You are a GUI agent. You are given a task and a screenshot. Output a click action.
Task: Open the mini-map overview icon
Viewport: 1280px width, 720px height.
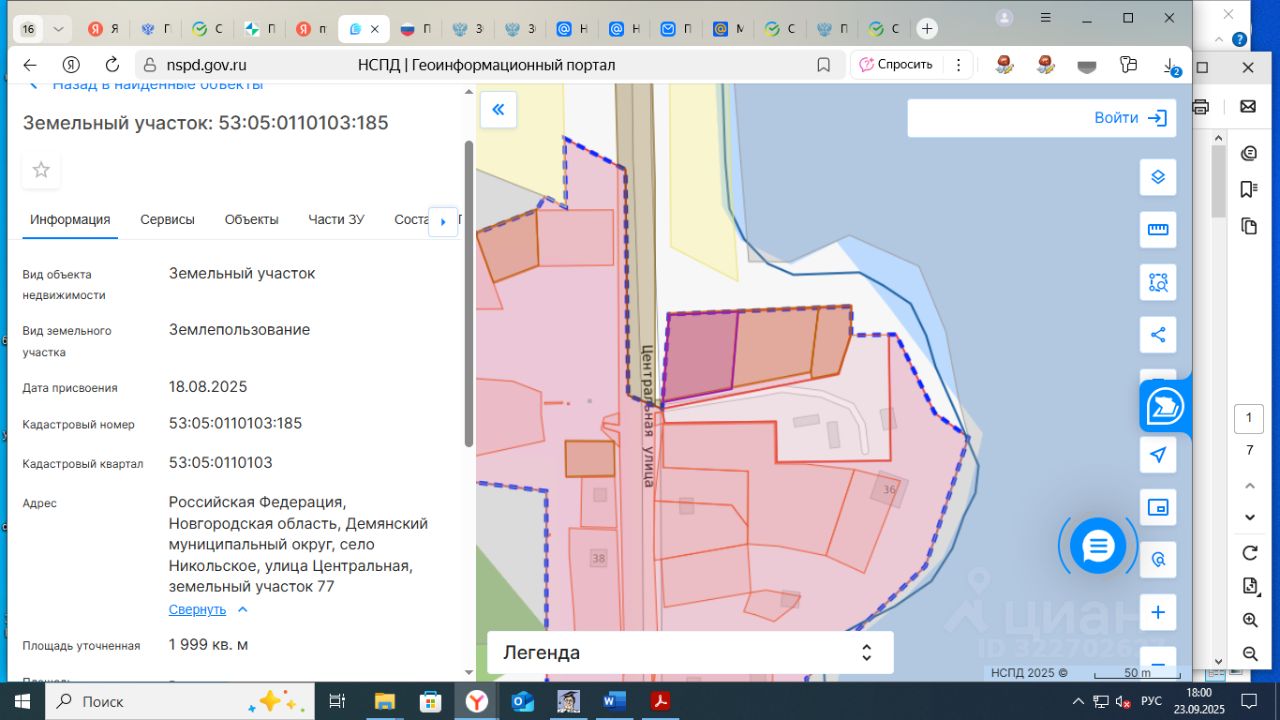(1158, 507)
